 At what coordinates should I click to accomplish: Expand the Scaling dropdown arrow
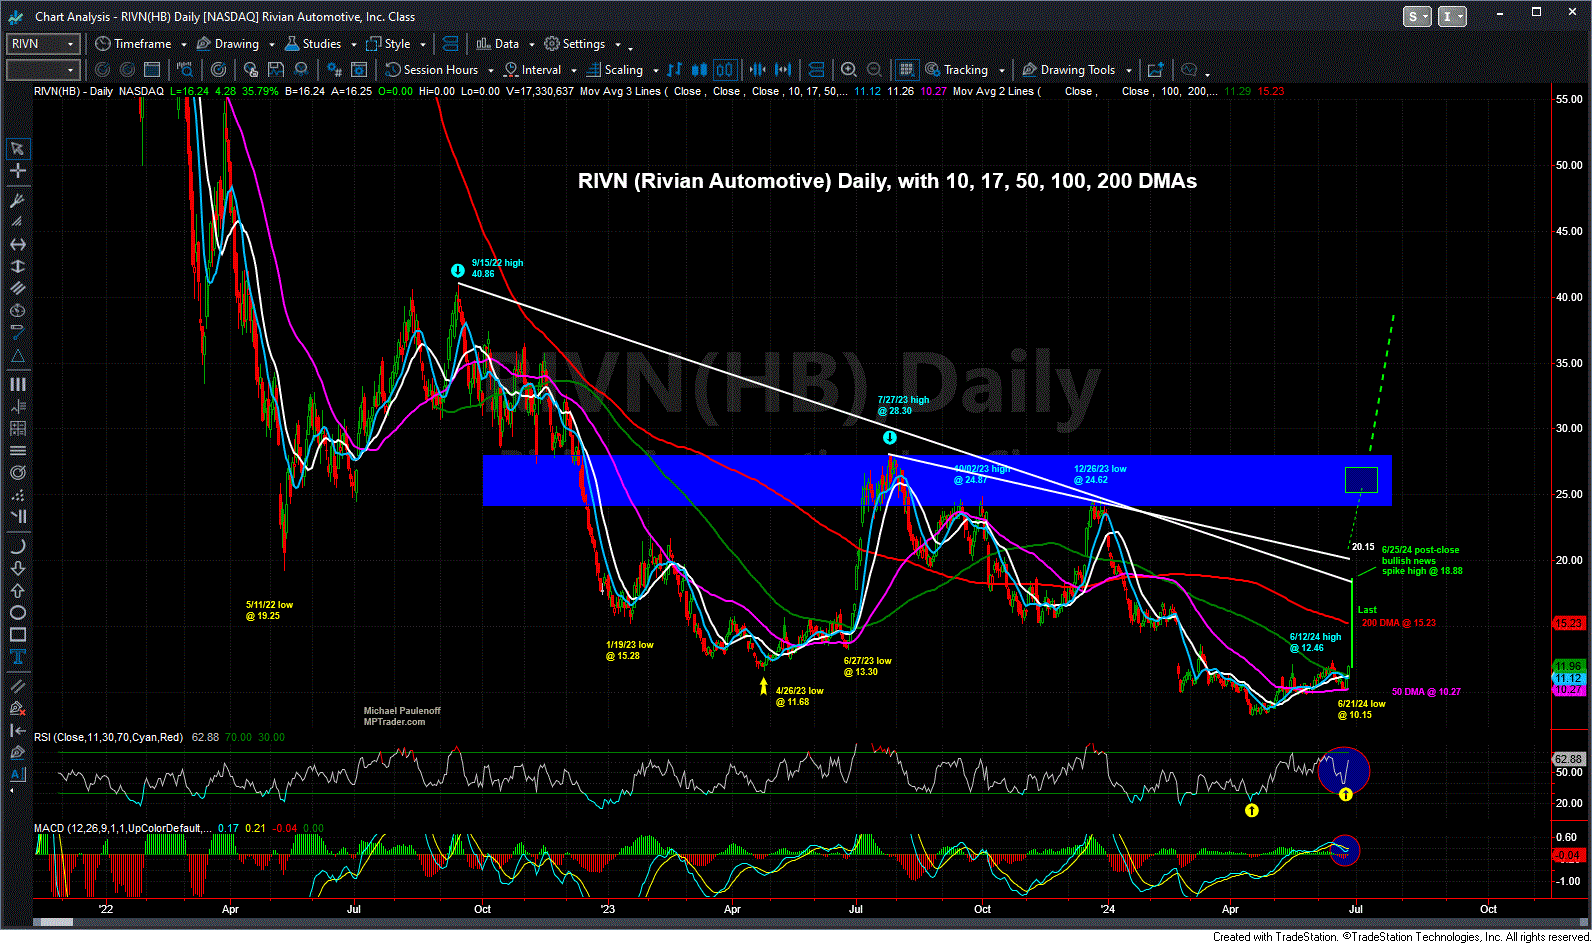point(655,71)
